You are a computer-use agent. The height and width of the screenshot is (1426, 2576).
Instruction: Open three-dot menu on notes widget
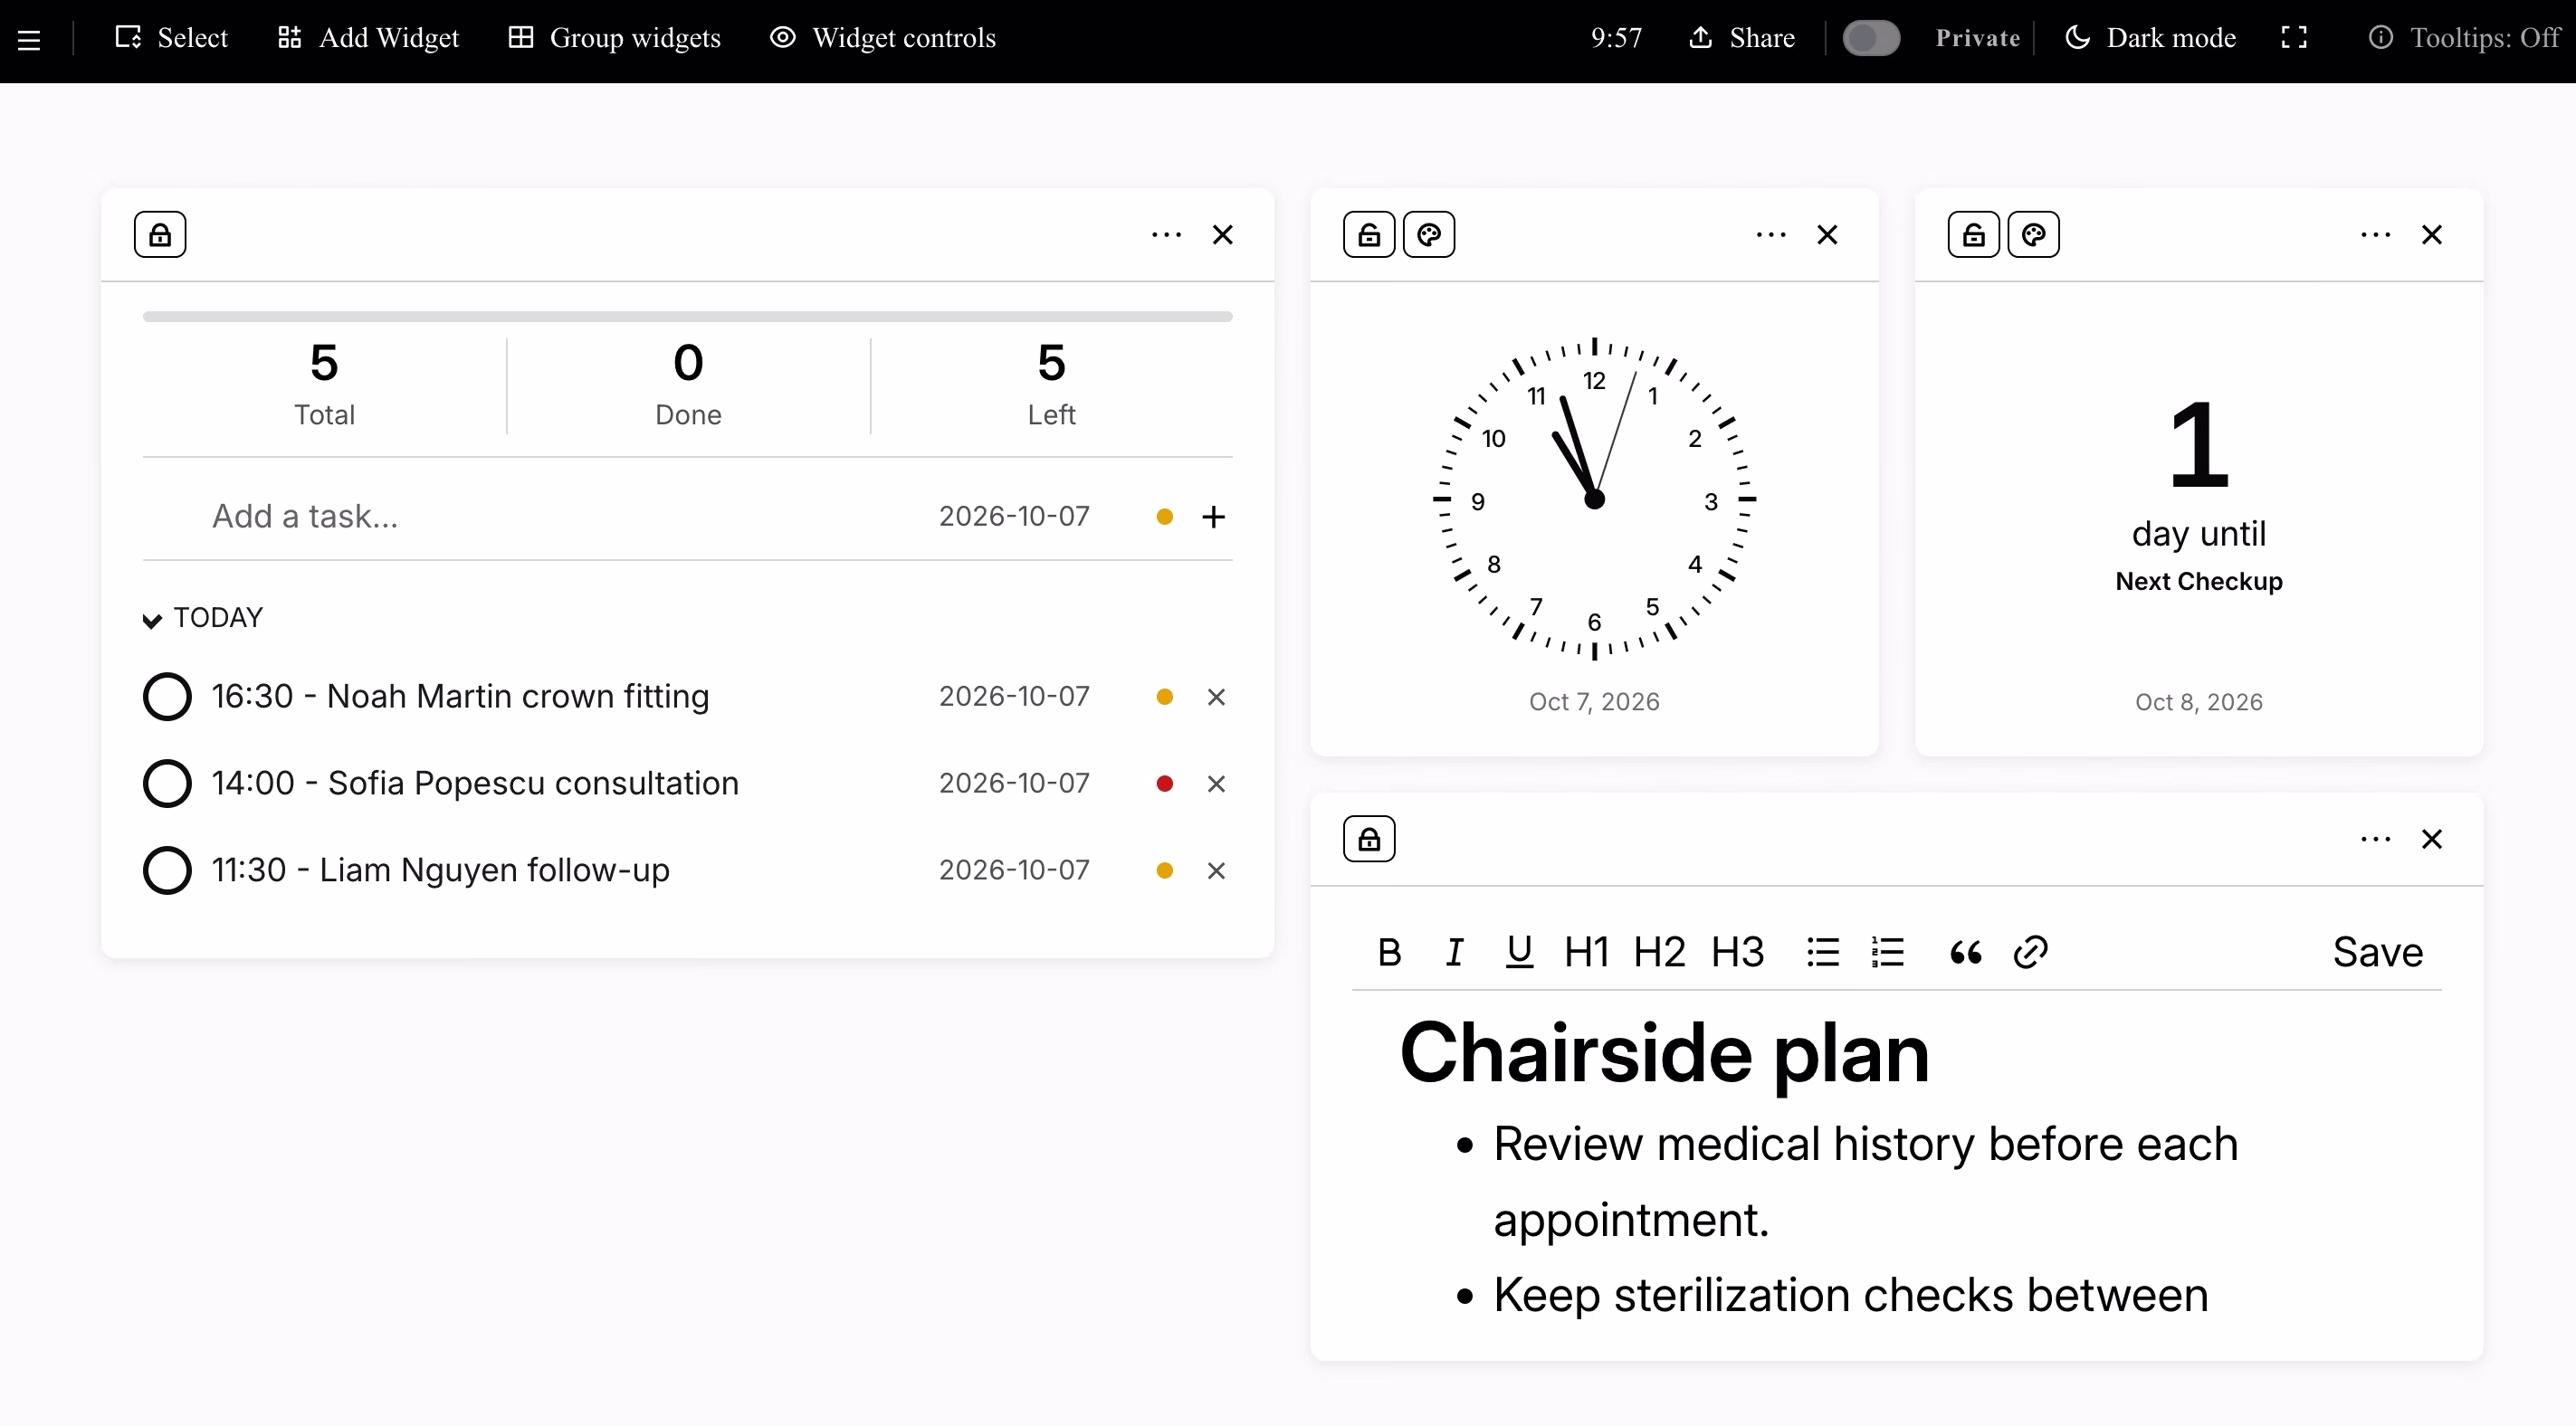(x=2375, y=839)
